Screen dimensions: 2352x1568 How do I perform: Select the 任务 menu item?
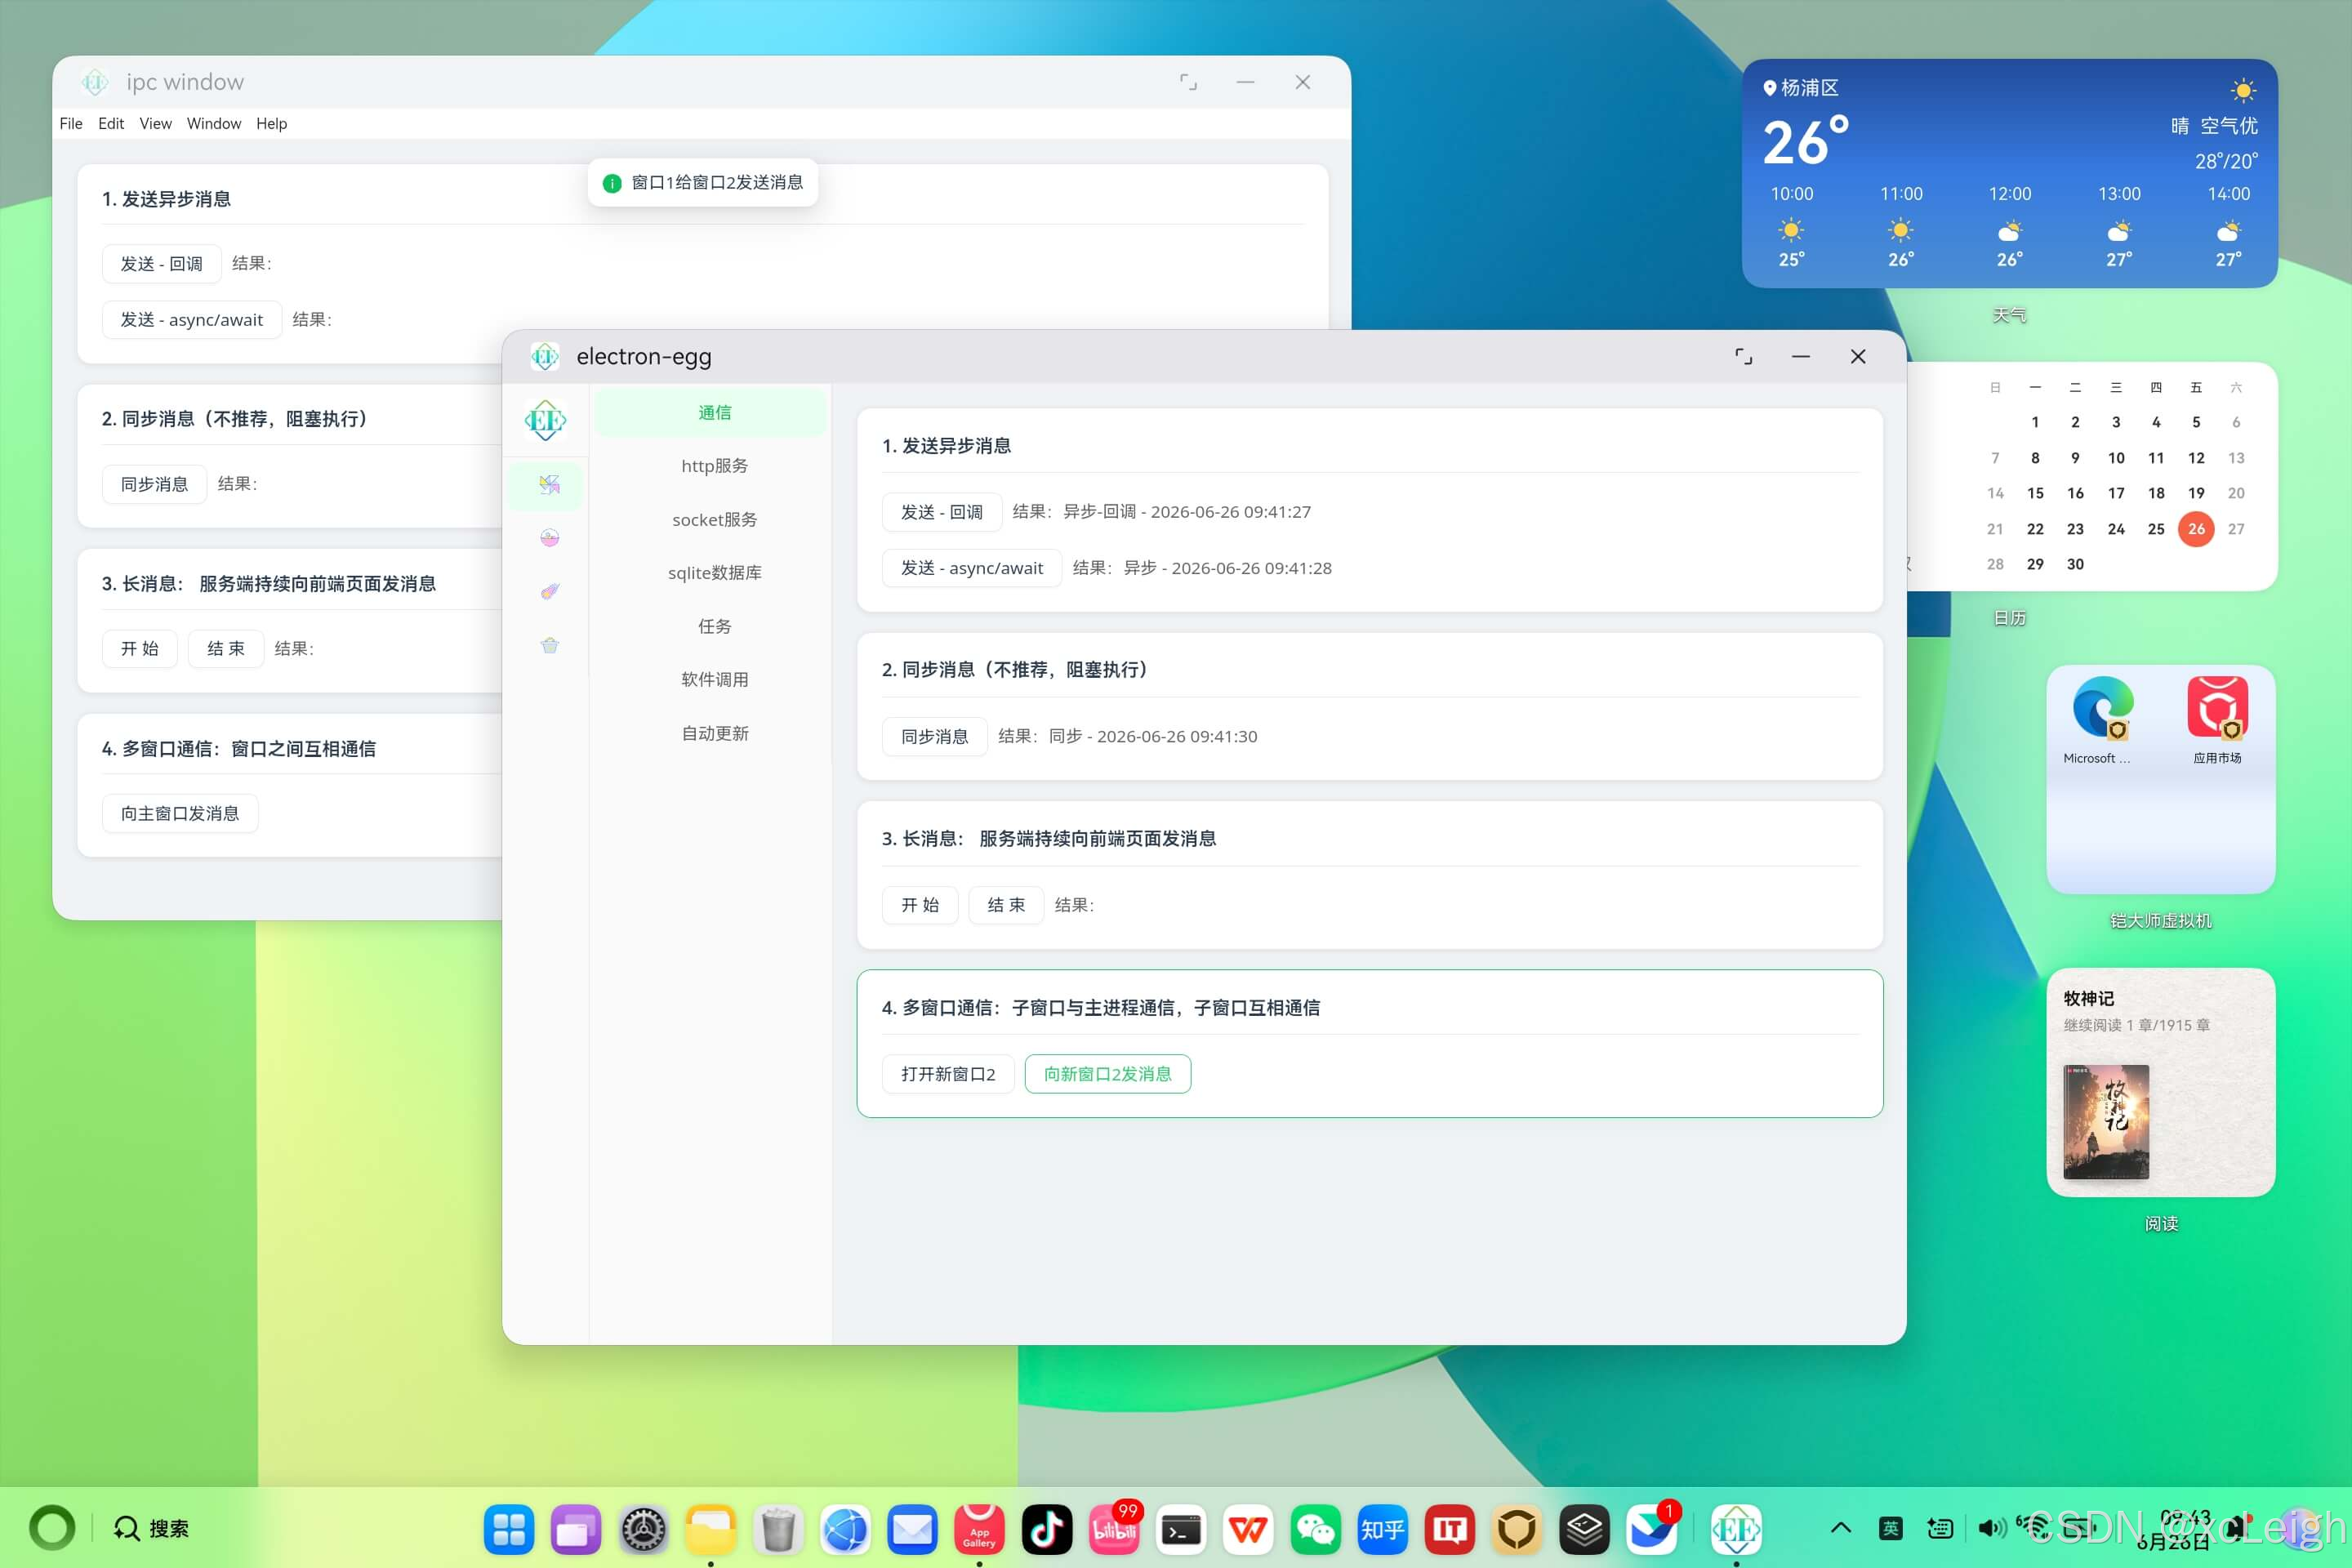coord(714,626)
